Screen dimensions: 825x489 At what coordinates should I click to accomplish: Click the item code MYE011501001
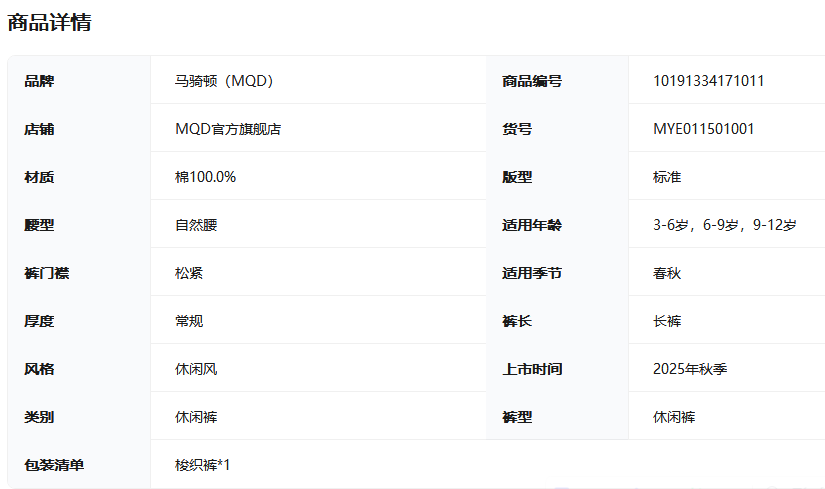click(703, 129)
